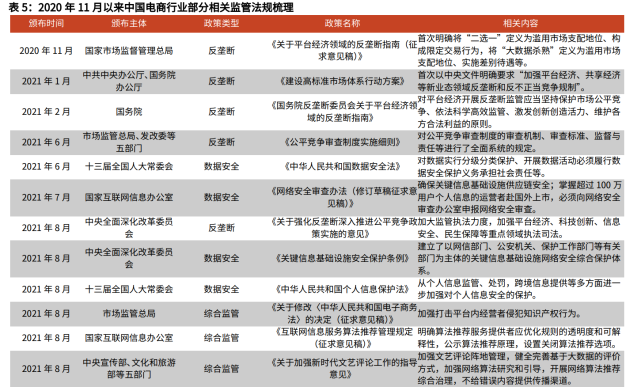Click '反垄断' in the 2021年1月 row

tap(222, 81)
